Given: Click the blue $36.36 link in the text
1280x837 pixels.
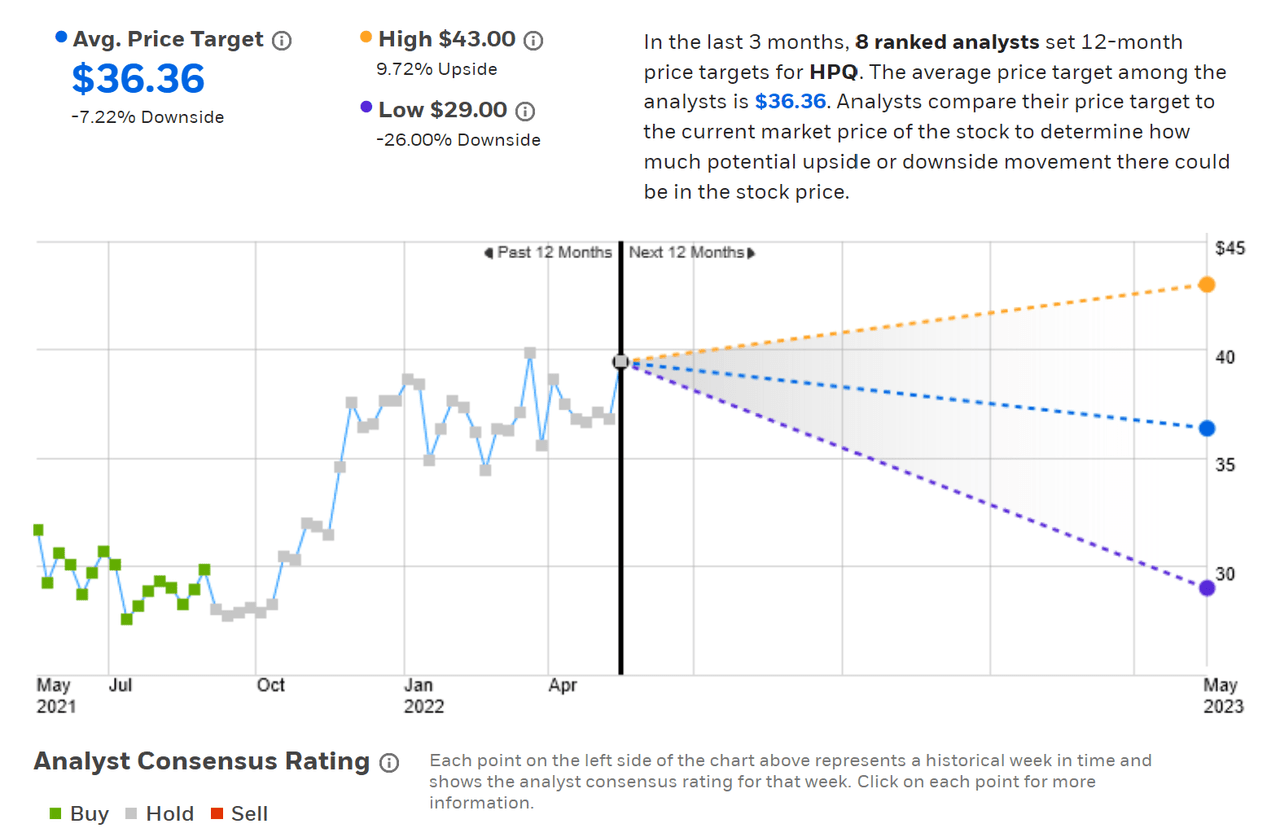Looking at the screenshot, I should pos(791,101).
